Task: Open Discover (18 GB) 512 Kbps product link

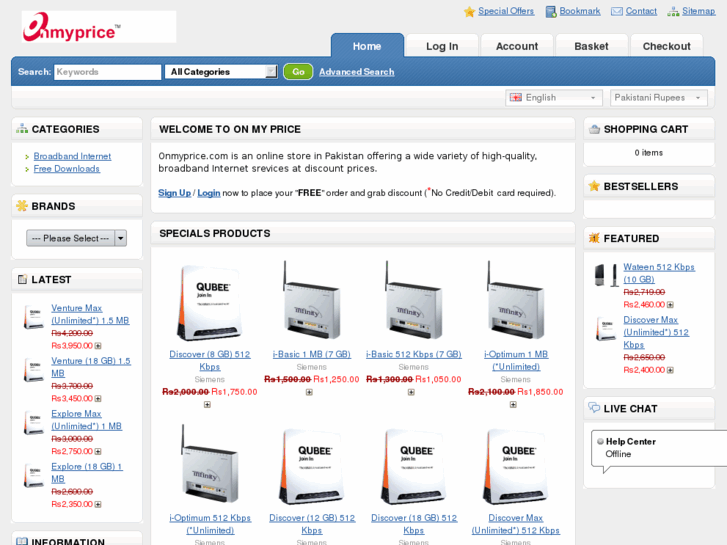Action: coord(414,524)
